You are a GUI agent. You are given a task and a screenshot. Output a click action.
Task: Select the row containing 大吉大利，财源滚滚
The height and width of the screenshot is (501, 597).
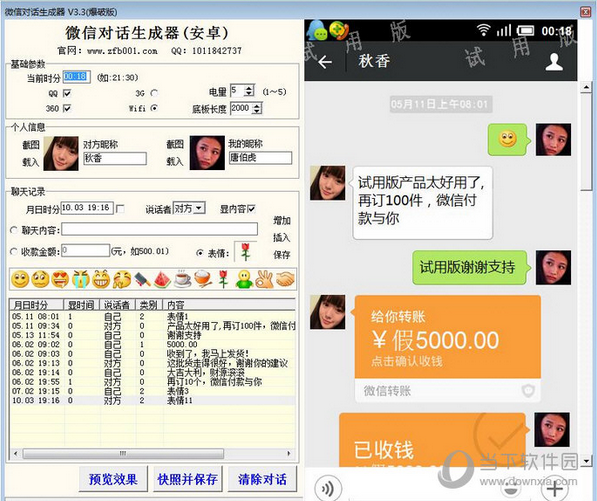coord(153,373)
